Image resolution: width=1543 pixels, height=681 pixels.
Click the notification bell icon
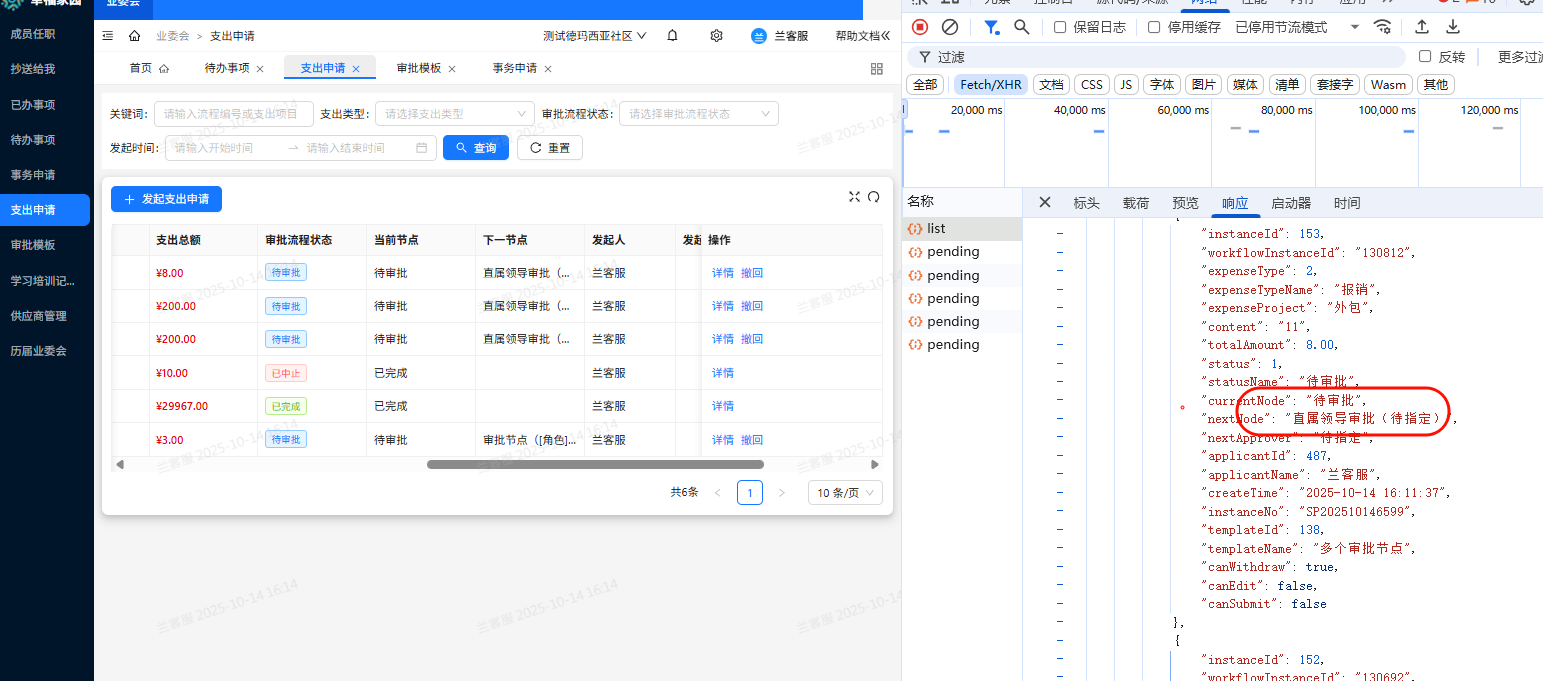coord(672,36)
